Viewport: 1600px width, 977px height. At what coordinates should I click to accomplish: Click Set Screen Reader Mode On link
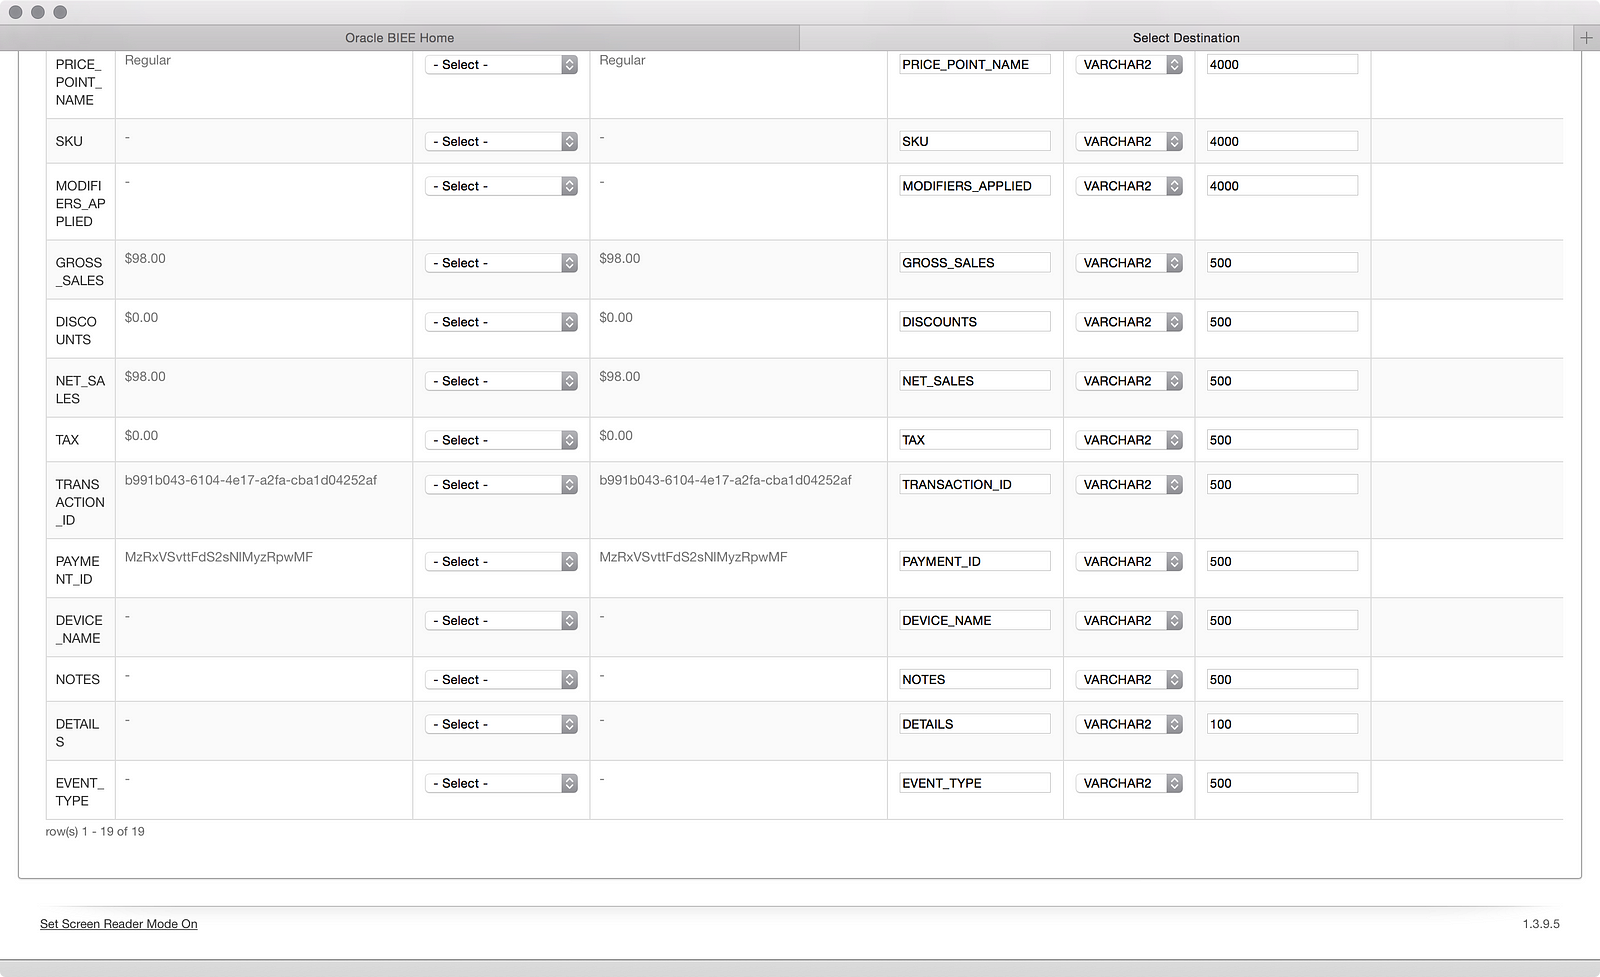click(x=119, y=924)
